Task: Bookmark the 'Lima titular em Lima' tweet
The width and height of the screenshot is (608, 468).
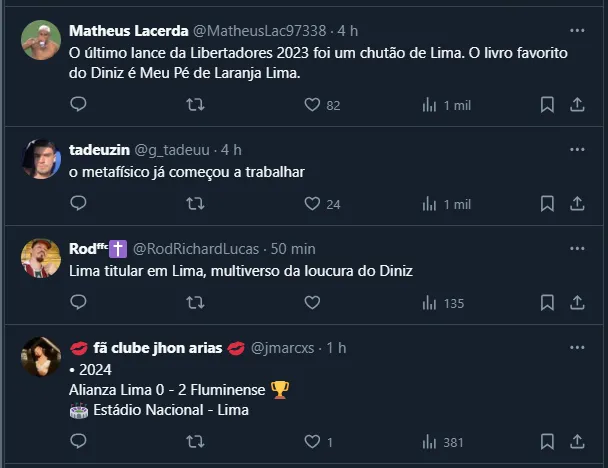Action: pos(547,302)
